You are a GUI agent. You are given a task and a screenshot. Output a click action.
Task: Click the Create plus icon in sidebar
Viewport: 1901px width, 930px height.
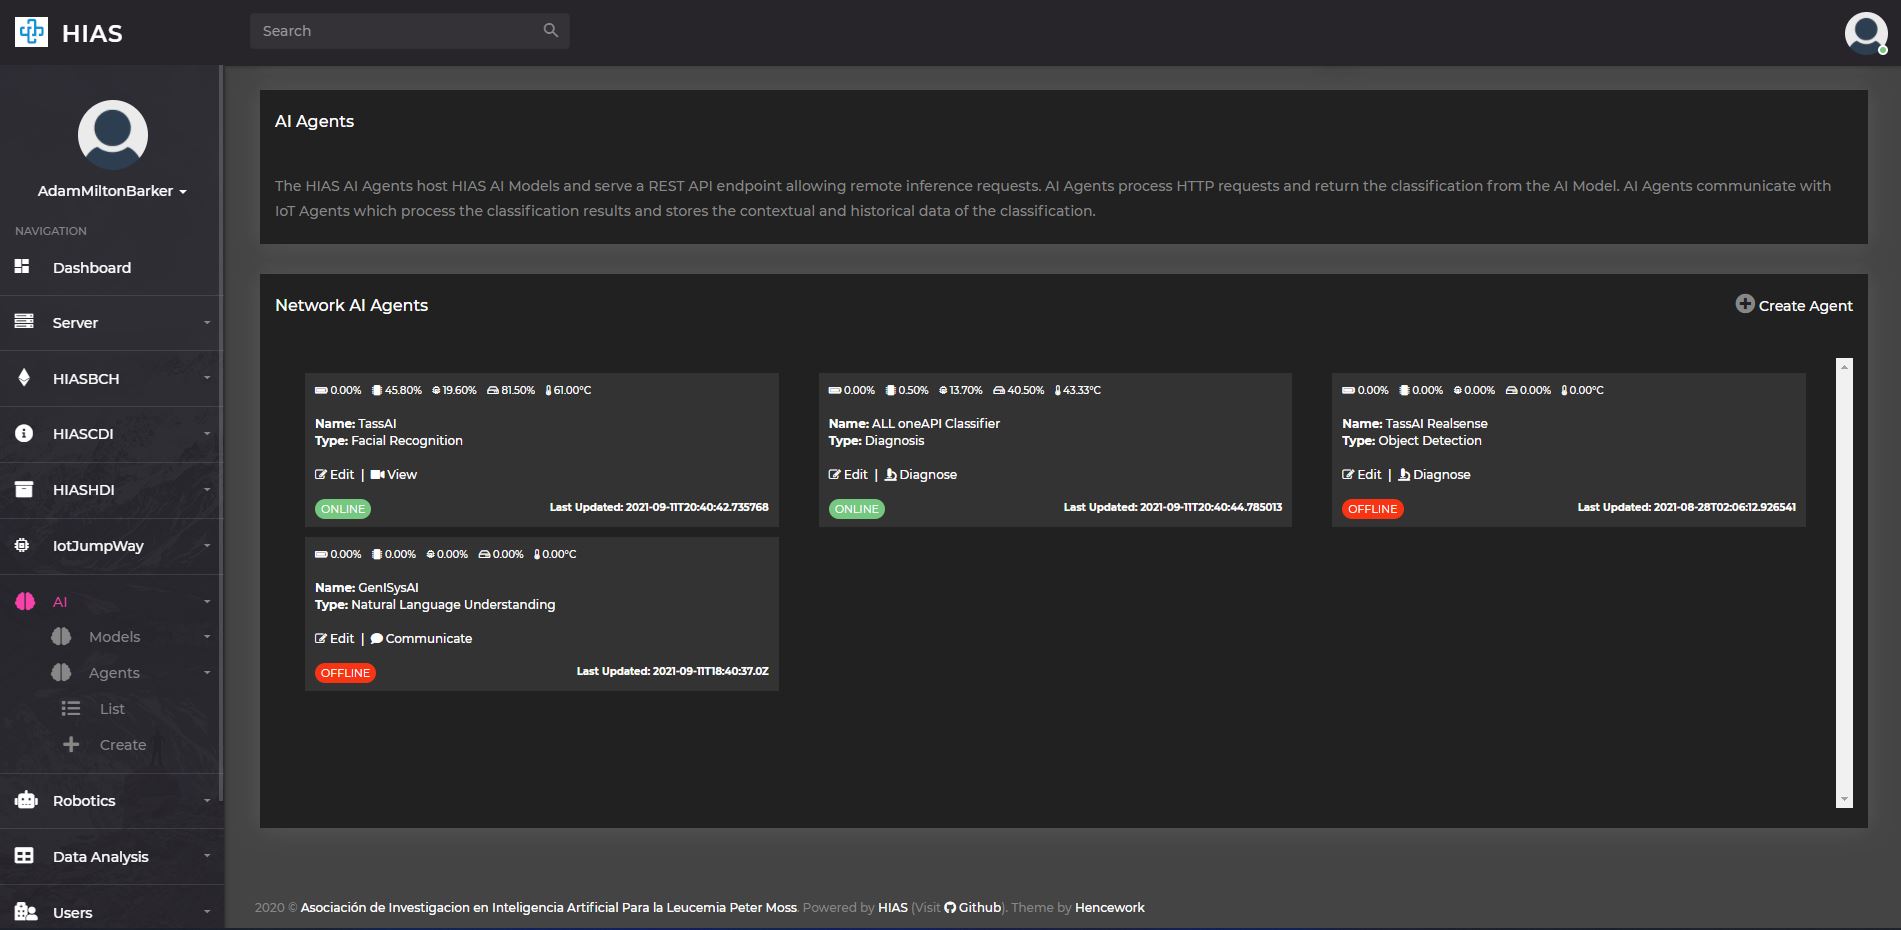point(71,744)
